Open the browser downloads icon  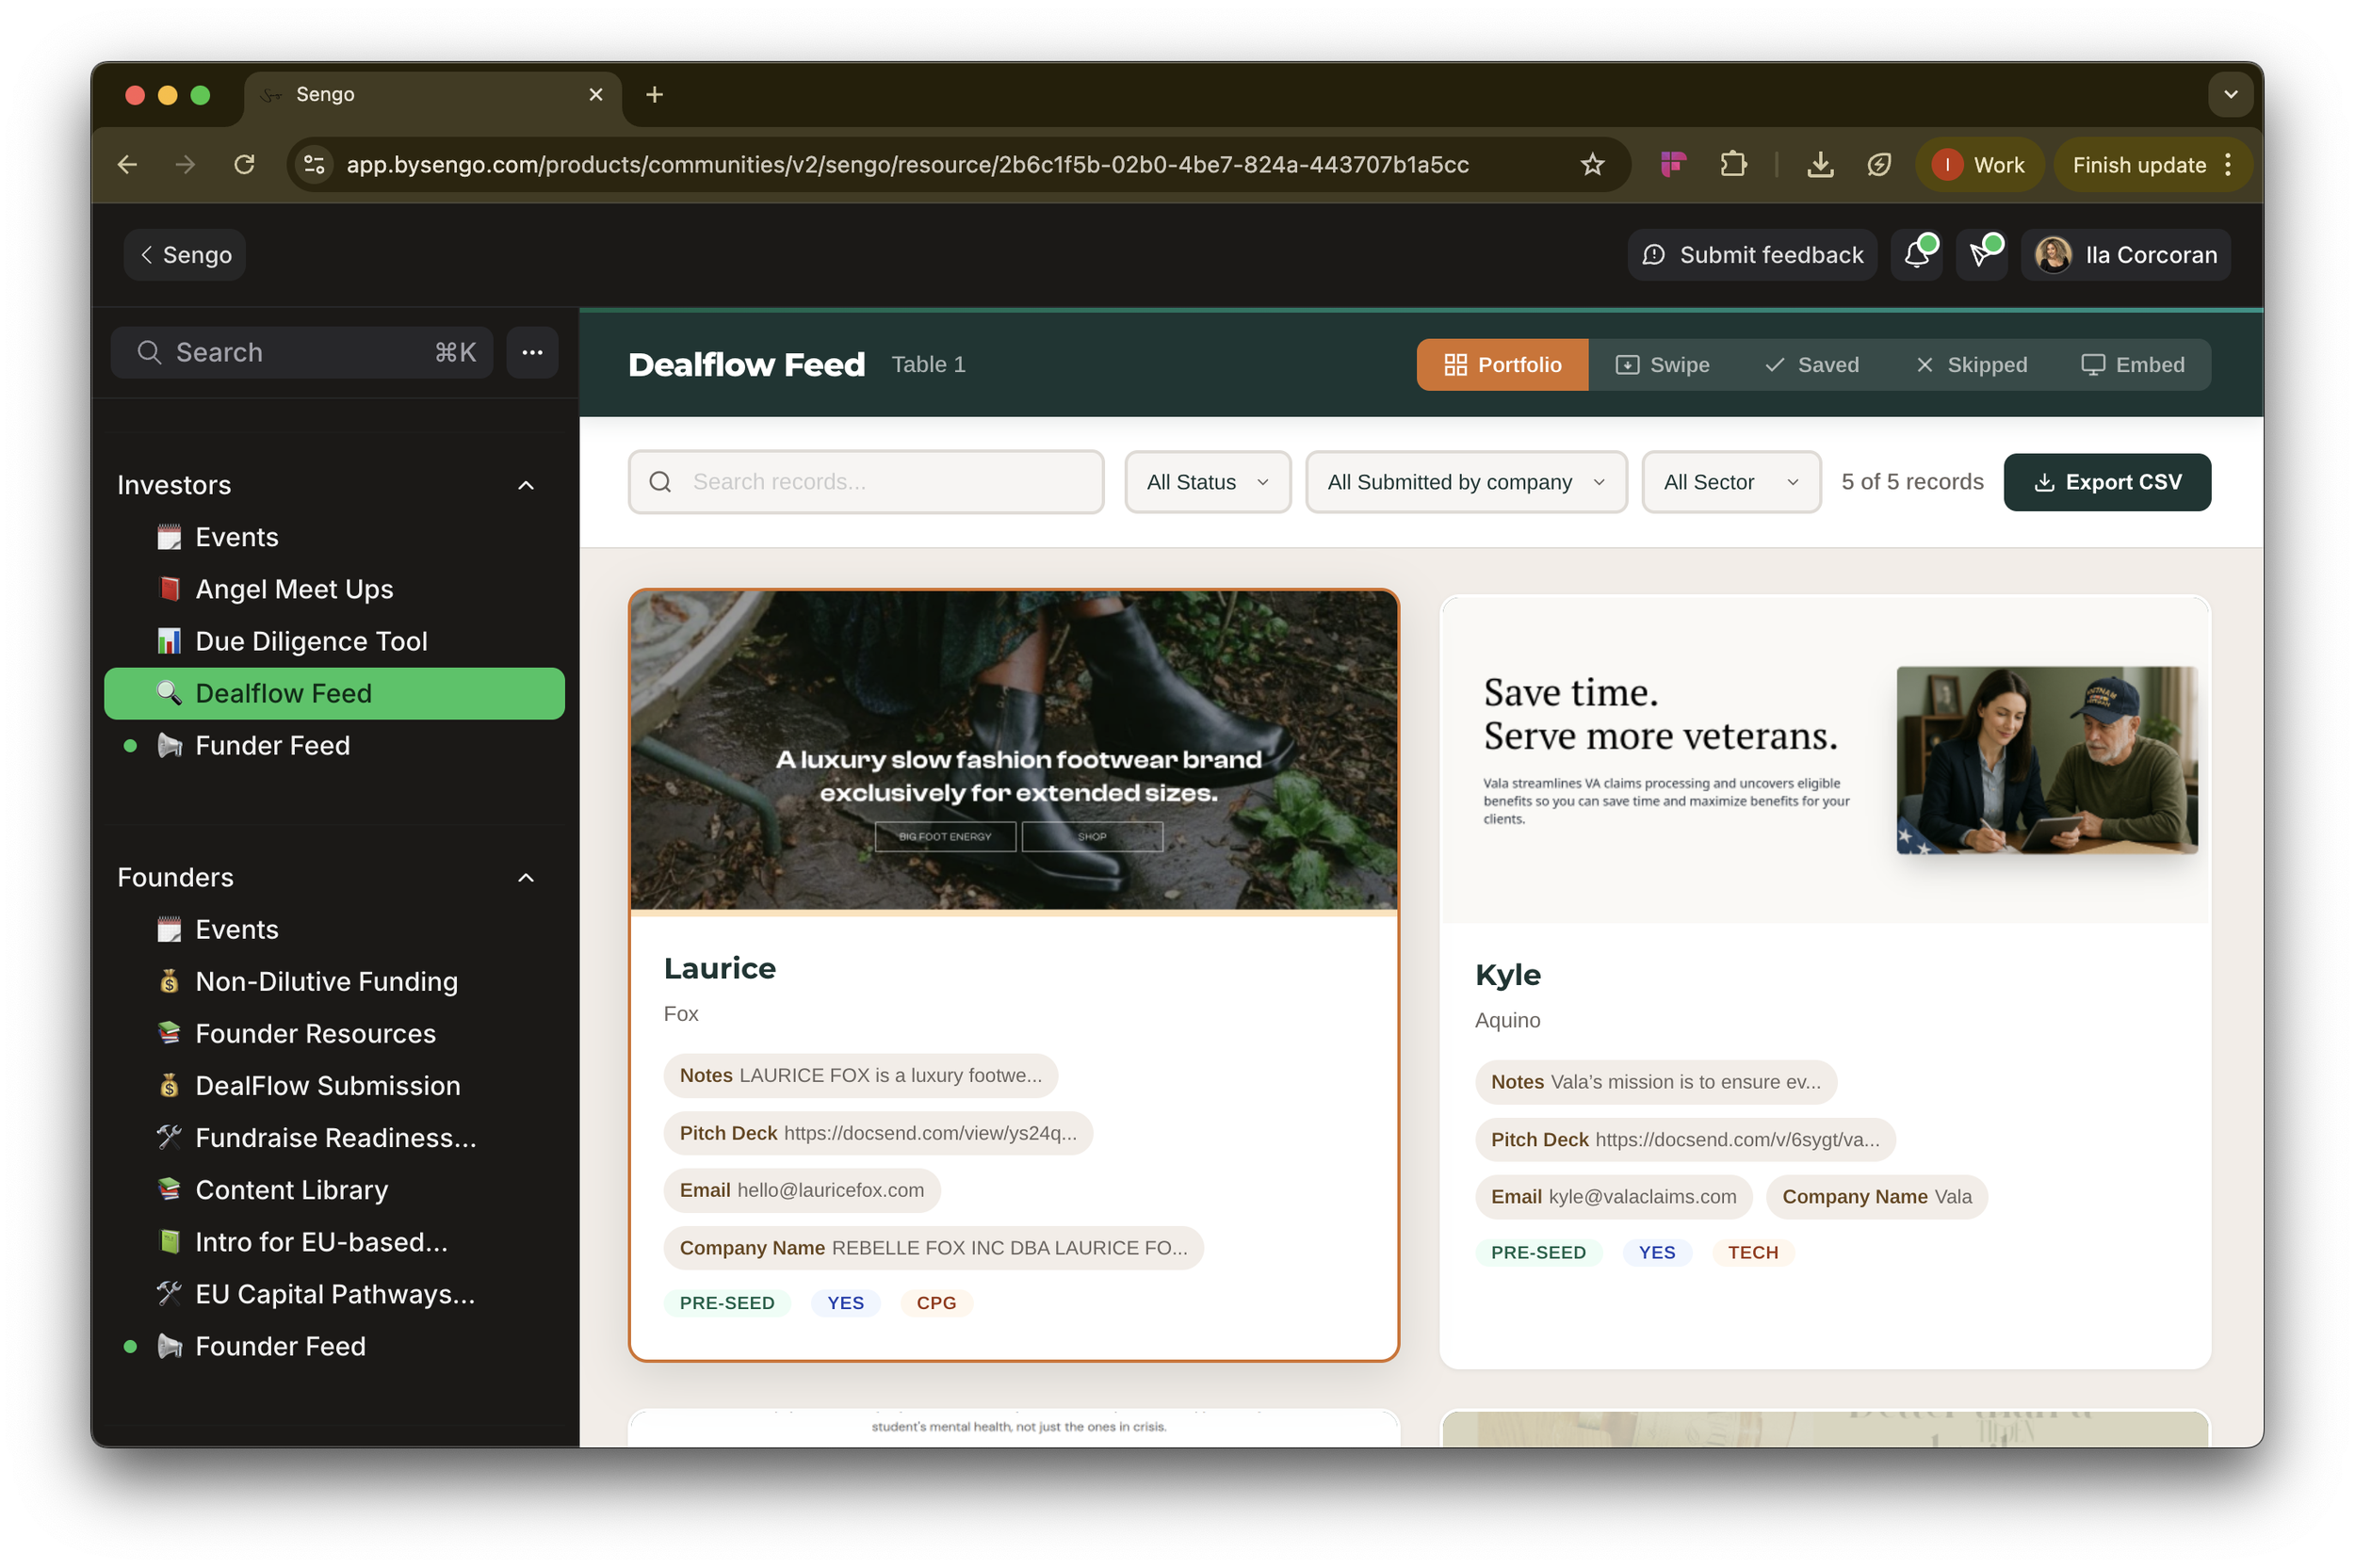(1820, 165)
